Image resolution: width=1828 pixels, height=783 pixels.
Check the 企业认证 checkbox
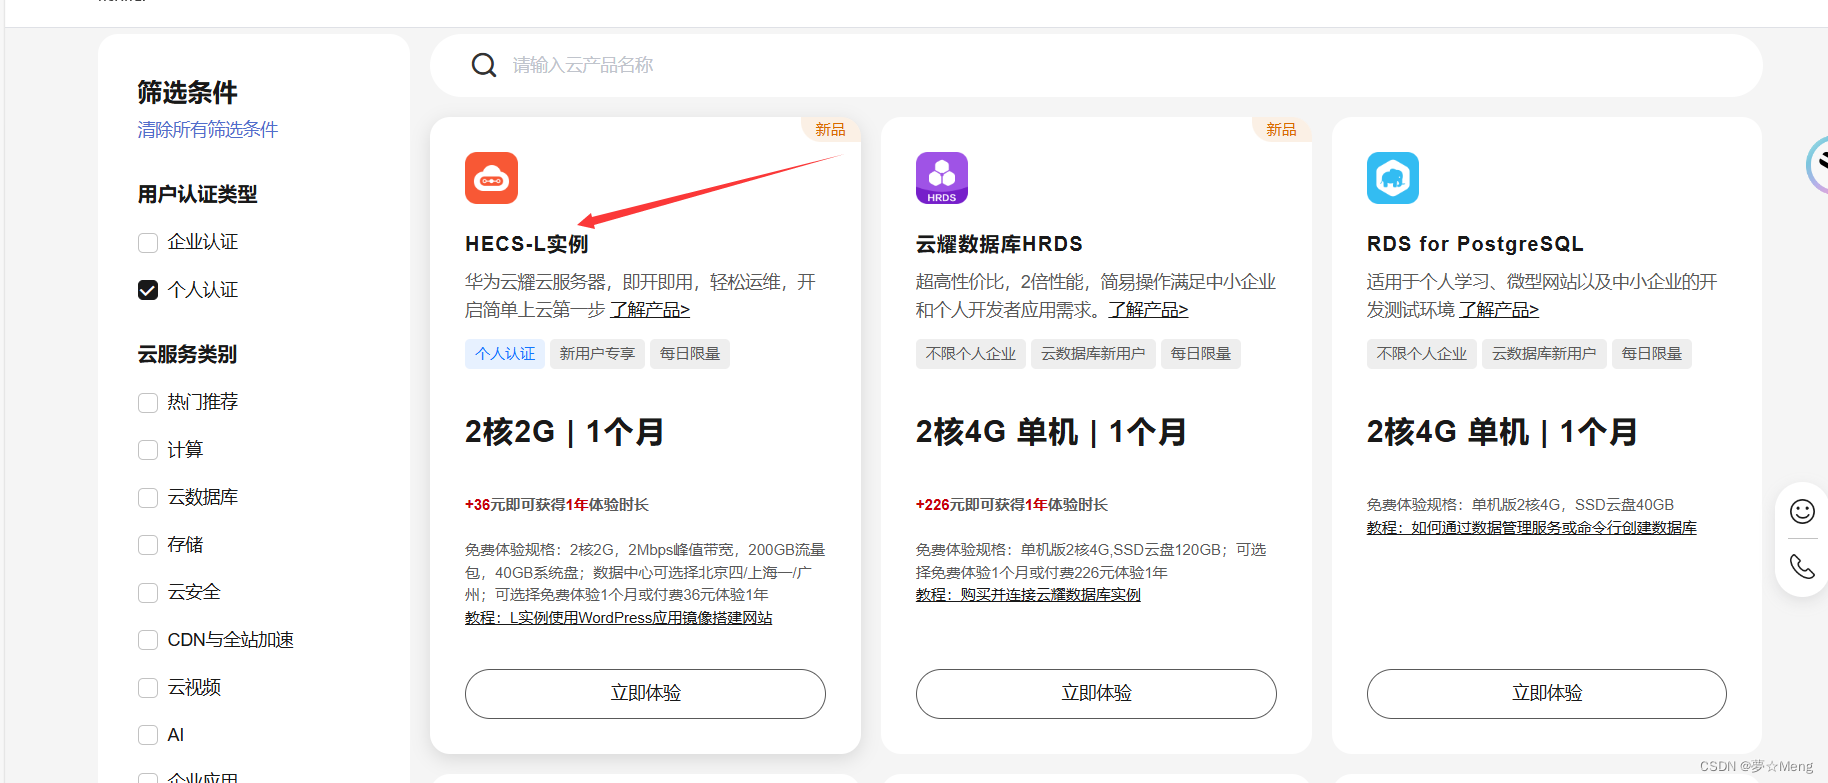click(x=148, y=243)
